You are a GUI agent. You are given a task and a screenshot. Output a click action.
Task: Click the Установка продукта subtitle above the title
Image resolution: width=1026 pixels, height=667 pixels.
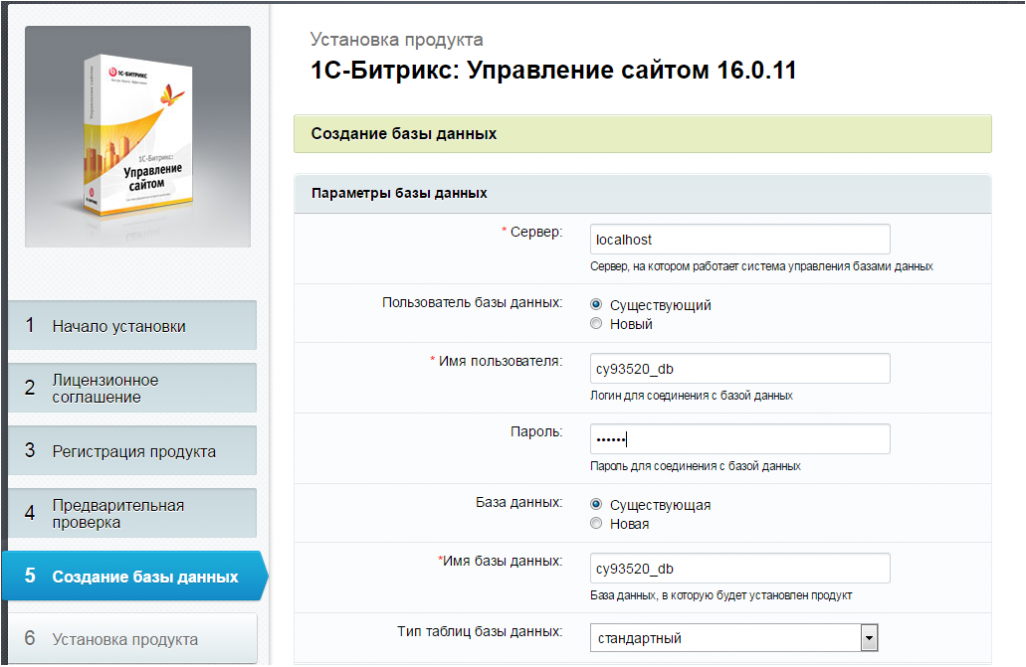pyautogui.click(x=397, y=39)
